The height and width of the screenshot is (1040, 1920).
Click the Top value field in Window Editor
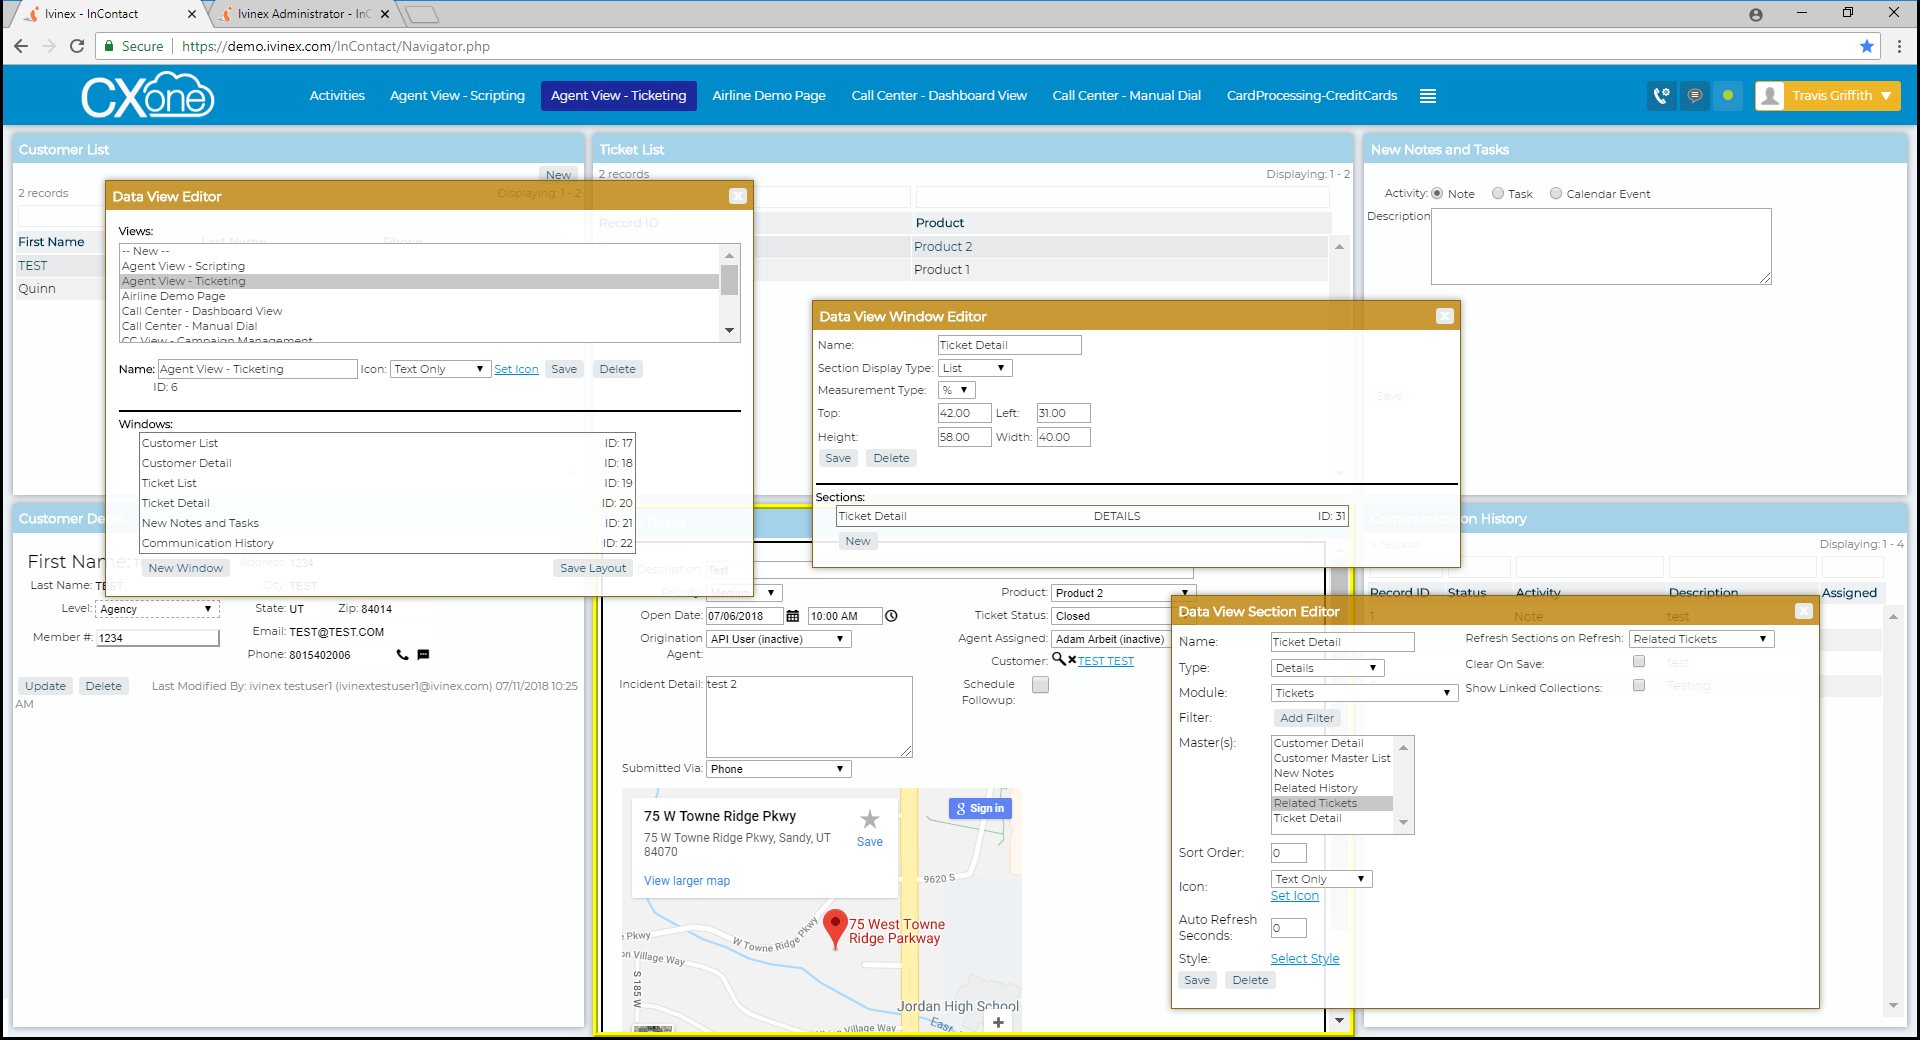pyautogui.click(x=964, y=413)
